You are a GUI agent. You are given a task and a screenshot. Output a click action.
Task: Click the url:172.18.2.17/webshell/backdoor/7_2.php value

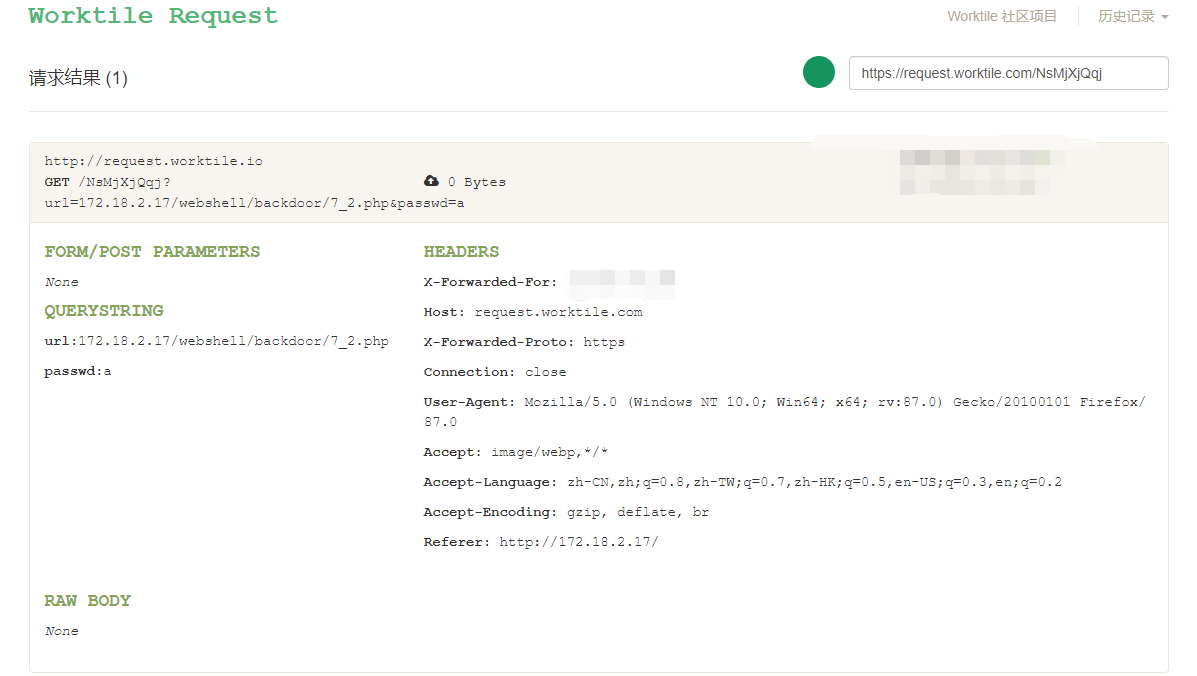tap(217, 341)
